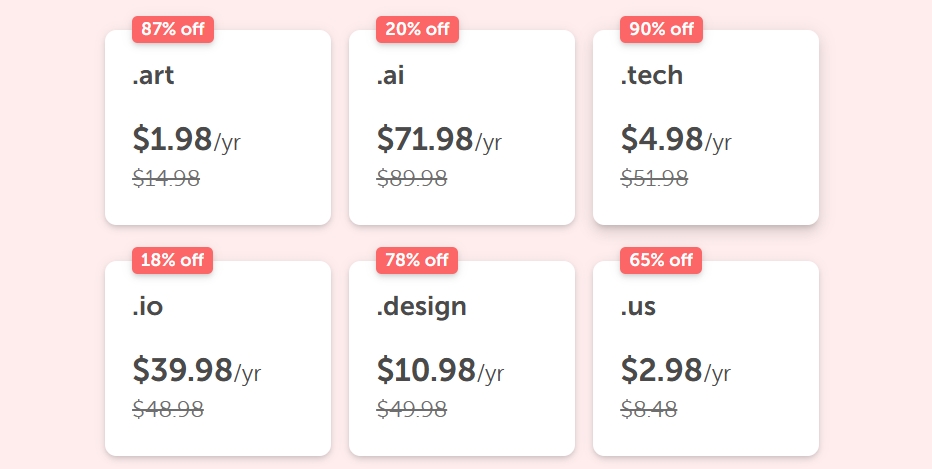This screenshot has width=932, height=469.
Task: Click the $4.98/yr price
Action: [676, 139]
